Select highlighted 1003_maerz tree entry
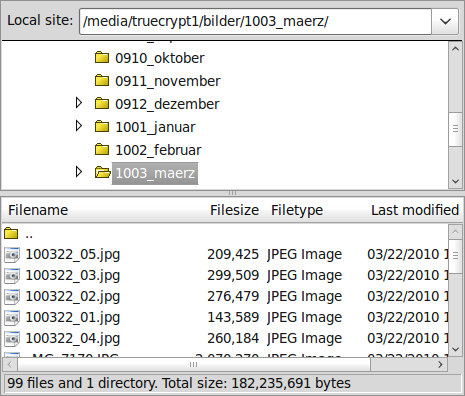 coord(155,173)
